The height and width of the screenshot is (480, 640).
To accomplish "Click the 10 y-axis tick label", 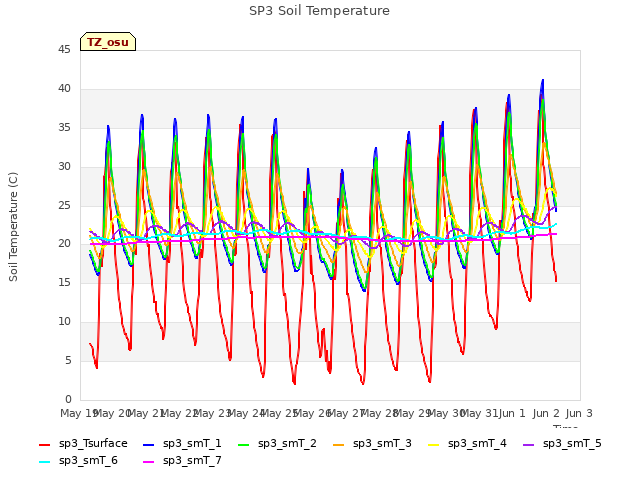I will (x=64, y=322).
